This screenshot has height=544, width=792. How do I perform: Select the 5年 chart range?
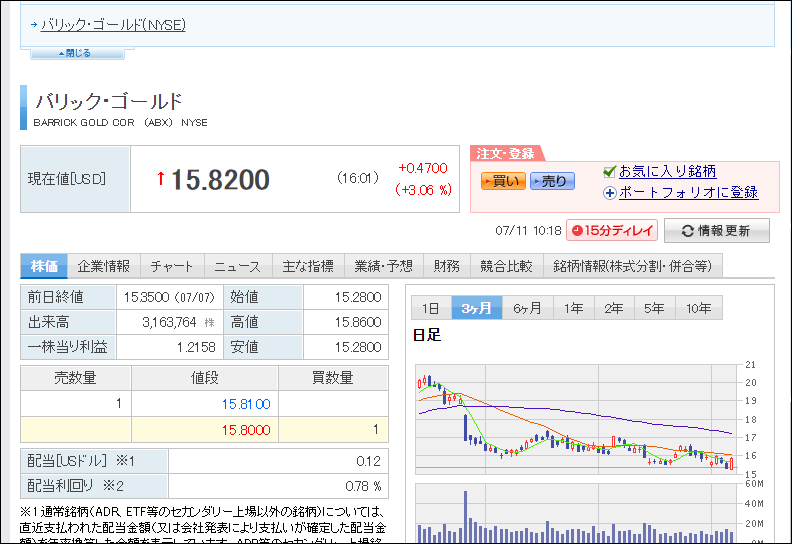point(654,308)
